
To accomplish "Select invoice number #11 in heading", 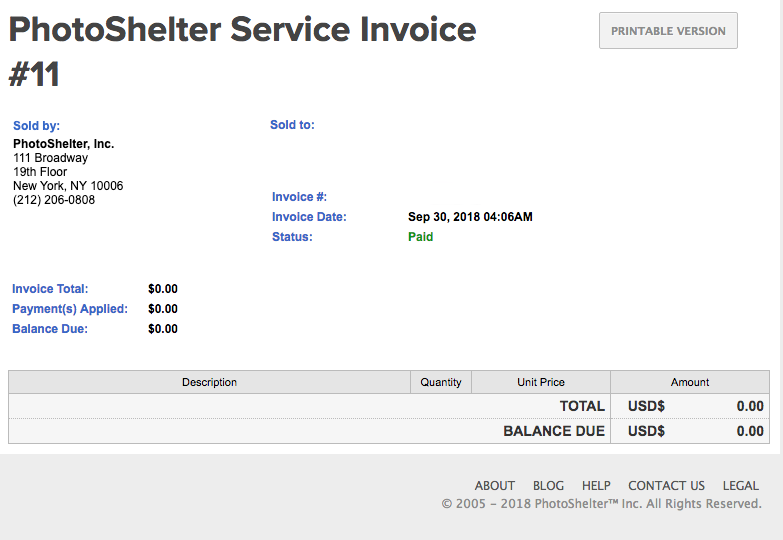I will tap(34, 74).
